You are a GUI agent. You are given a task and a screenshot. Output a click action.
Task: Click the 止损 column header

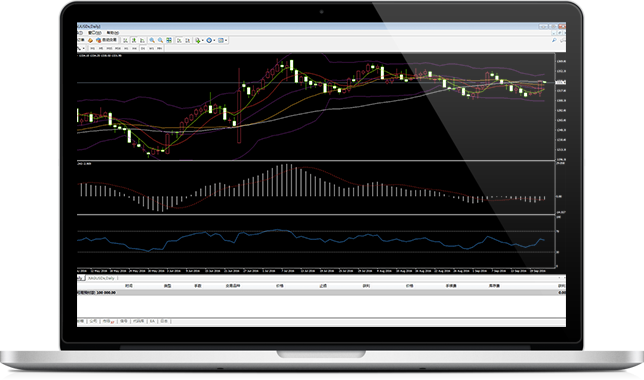[x=323, y=286]
